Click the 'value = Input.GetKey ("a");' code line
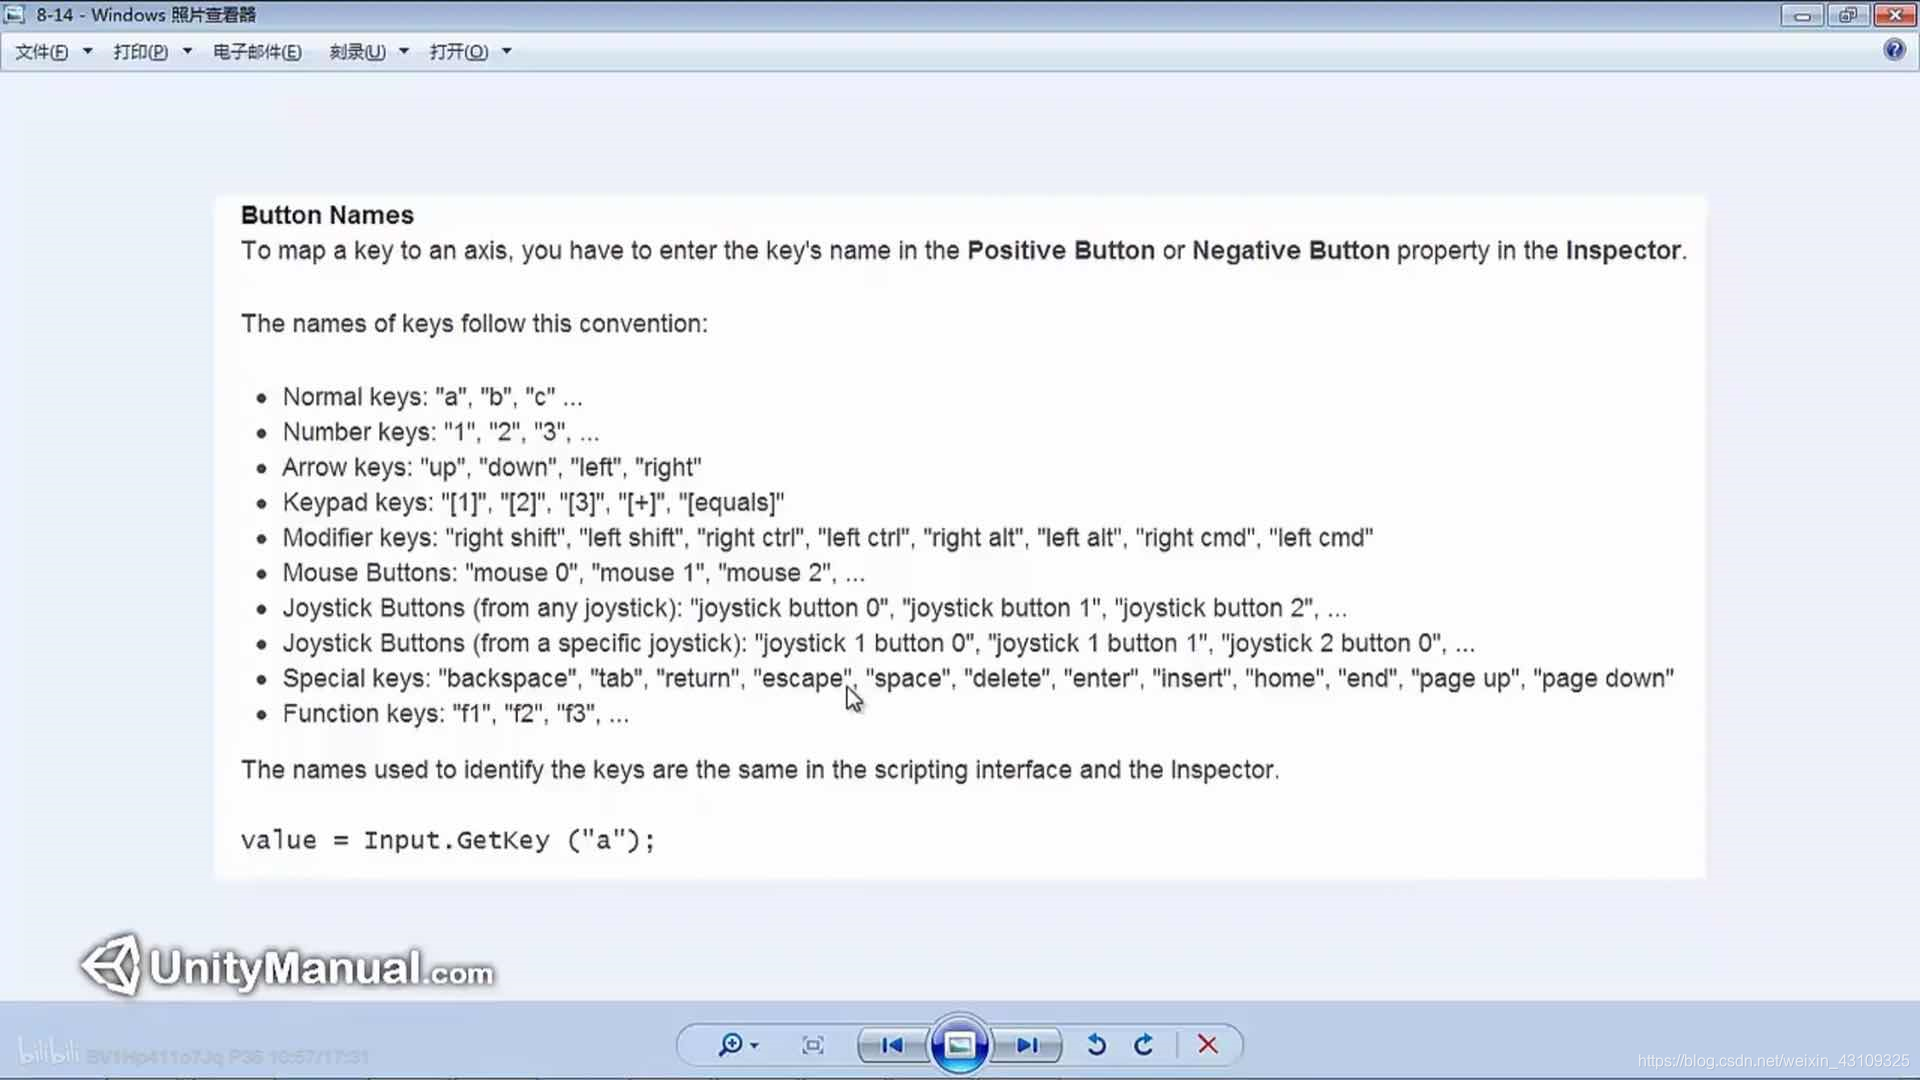Screen dimensions: 1920x1080 [448, 840]
